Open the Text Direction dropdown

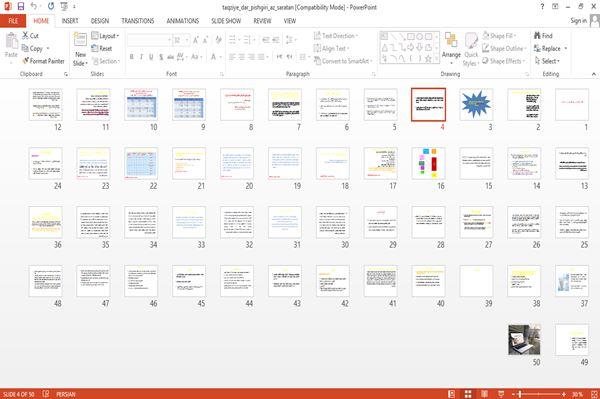[336, 36]
